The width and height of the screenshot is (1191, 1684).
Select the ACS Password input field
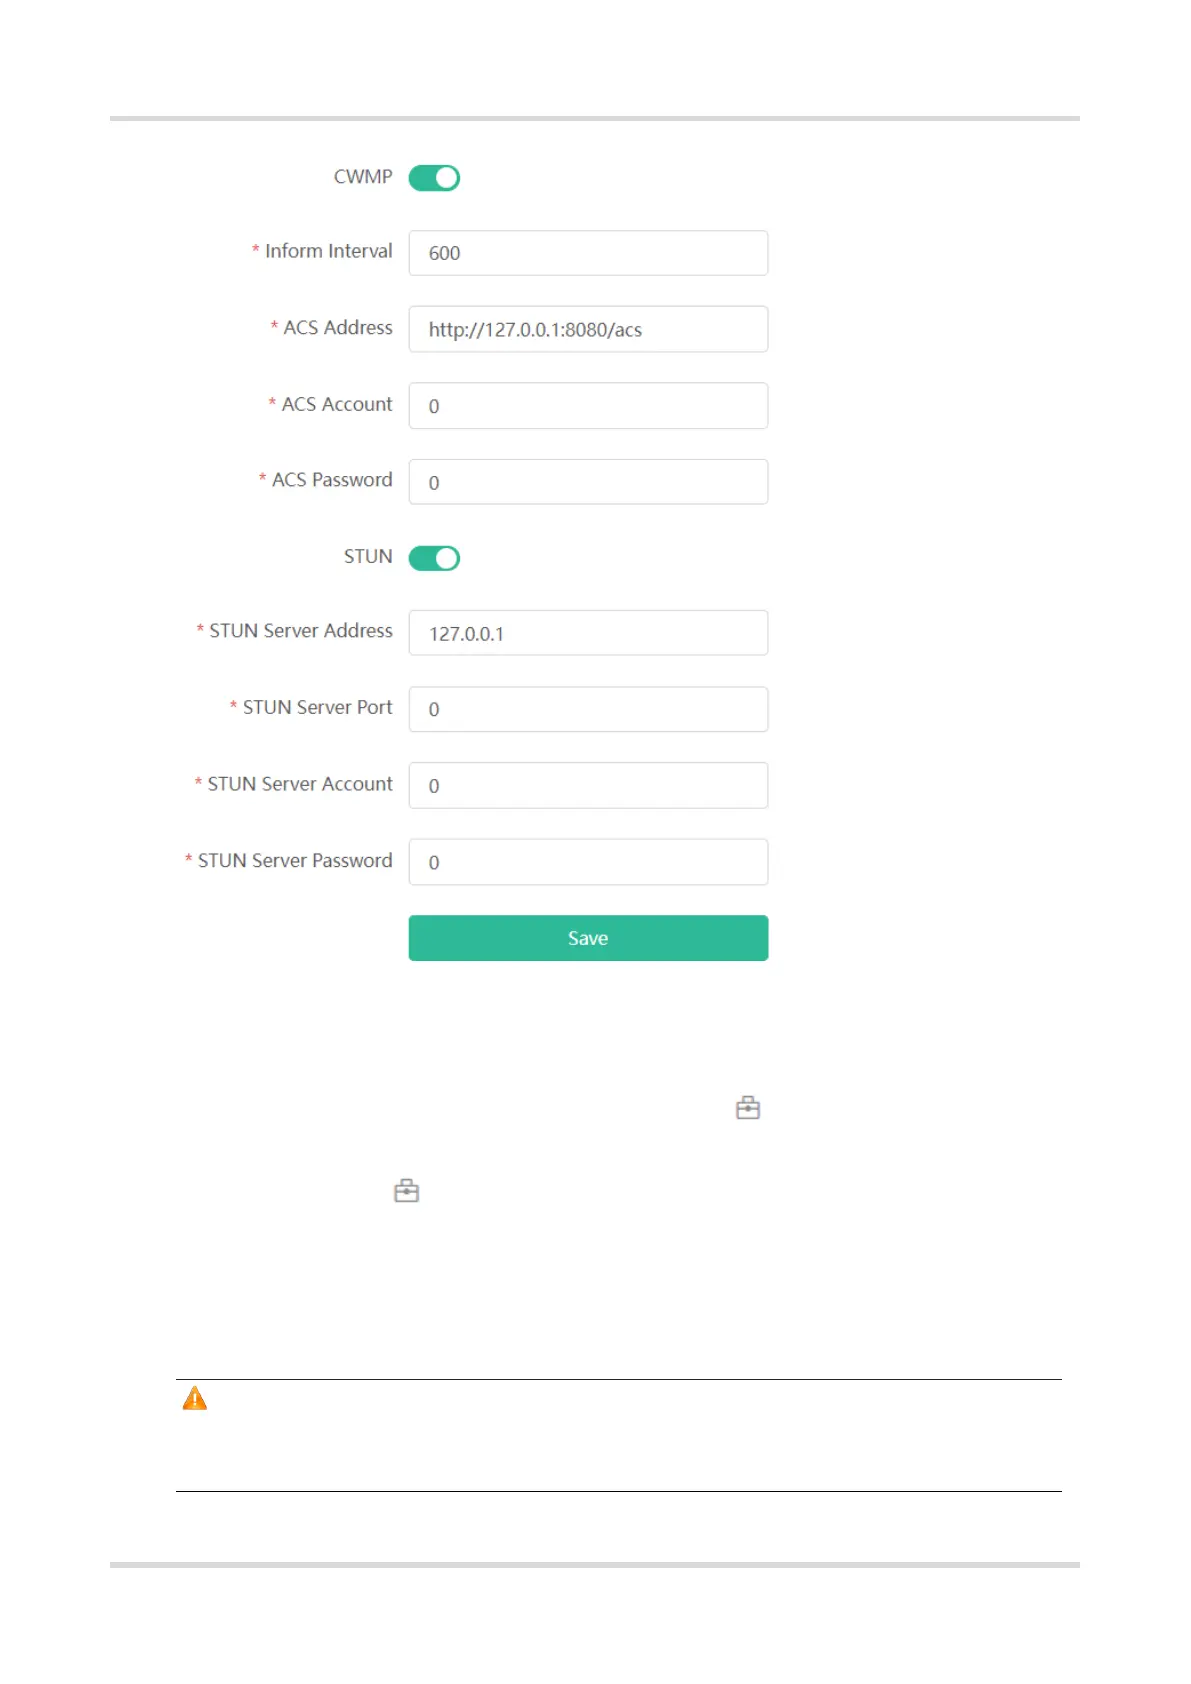[588, 482]
